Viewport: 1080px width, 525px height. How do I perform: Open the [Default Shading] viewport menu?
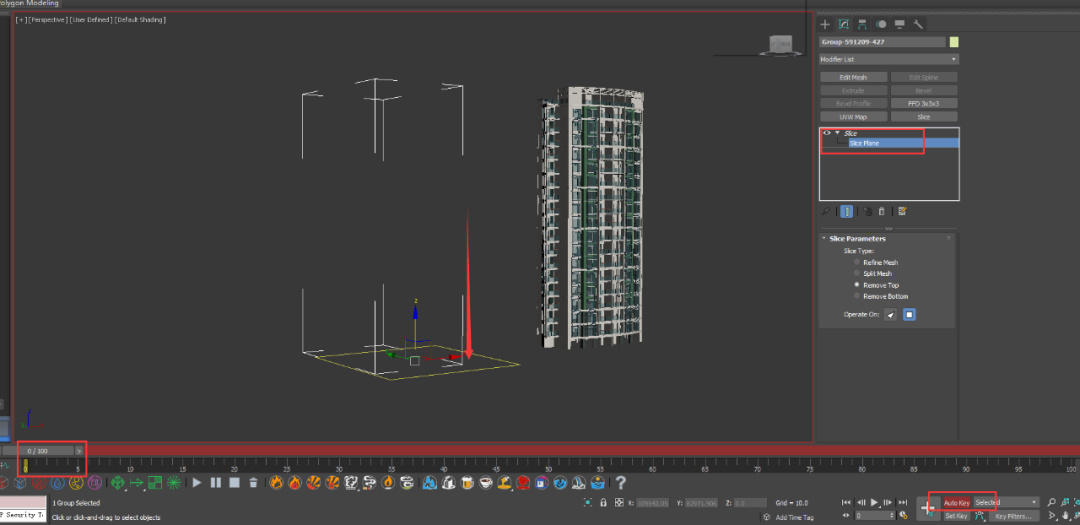click(141, 20)
